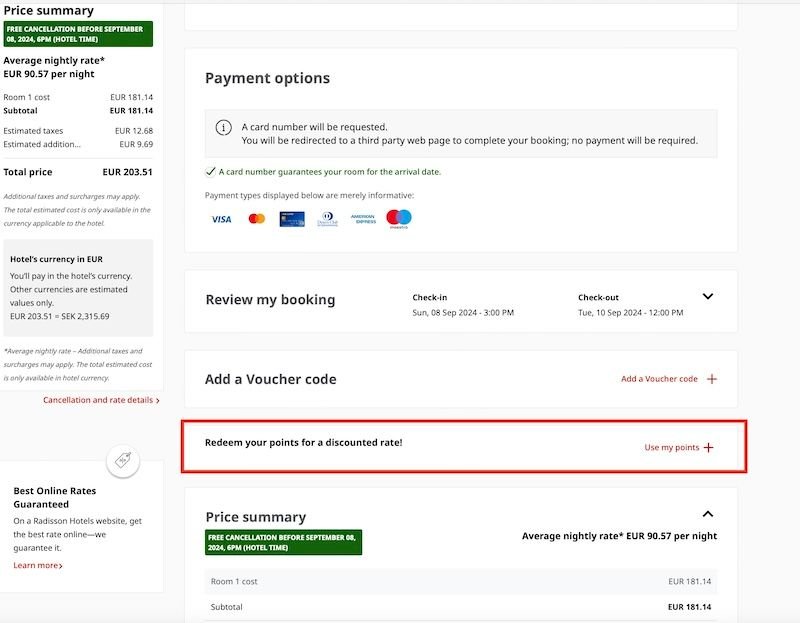Click the sidebar free cancellation green badge
This screenshot has height=623, width=800.
coord(78,34)
